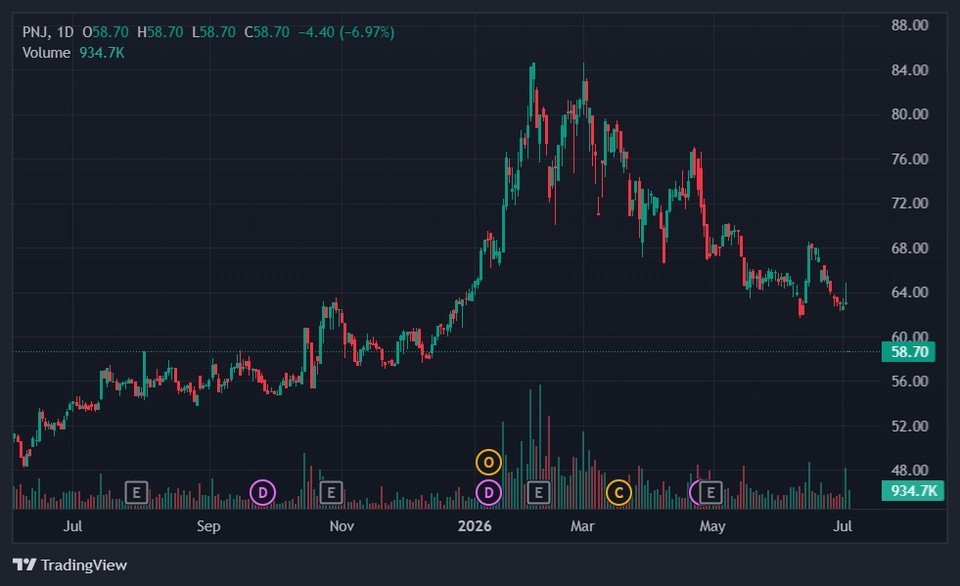The height and width of the screenshot is (586, 960).
Task: Click the PNJ, 1D symbol title
Action: (48, 32)
